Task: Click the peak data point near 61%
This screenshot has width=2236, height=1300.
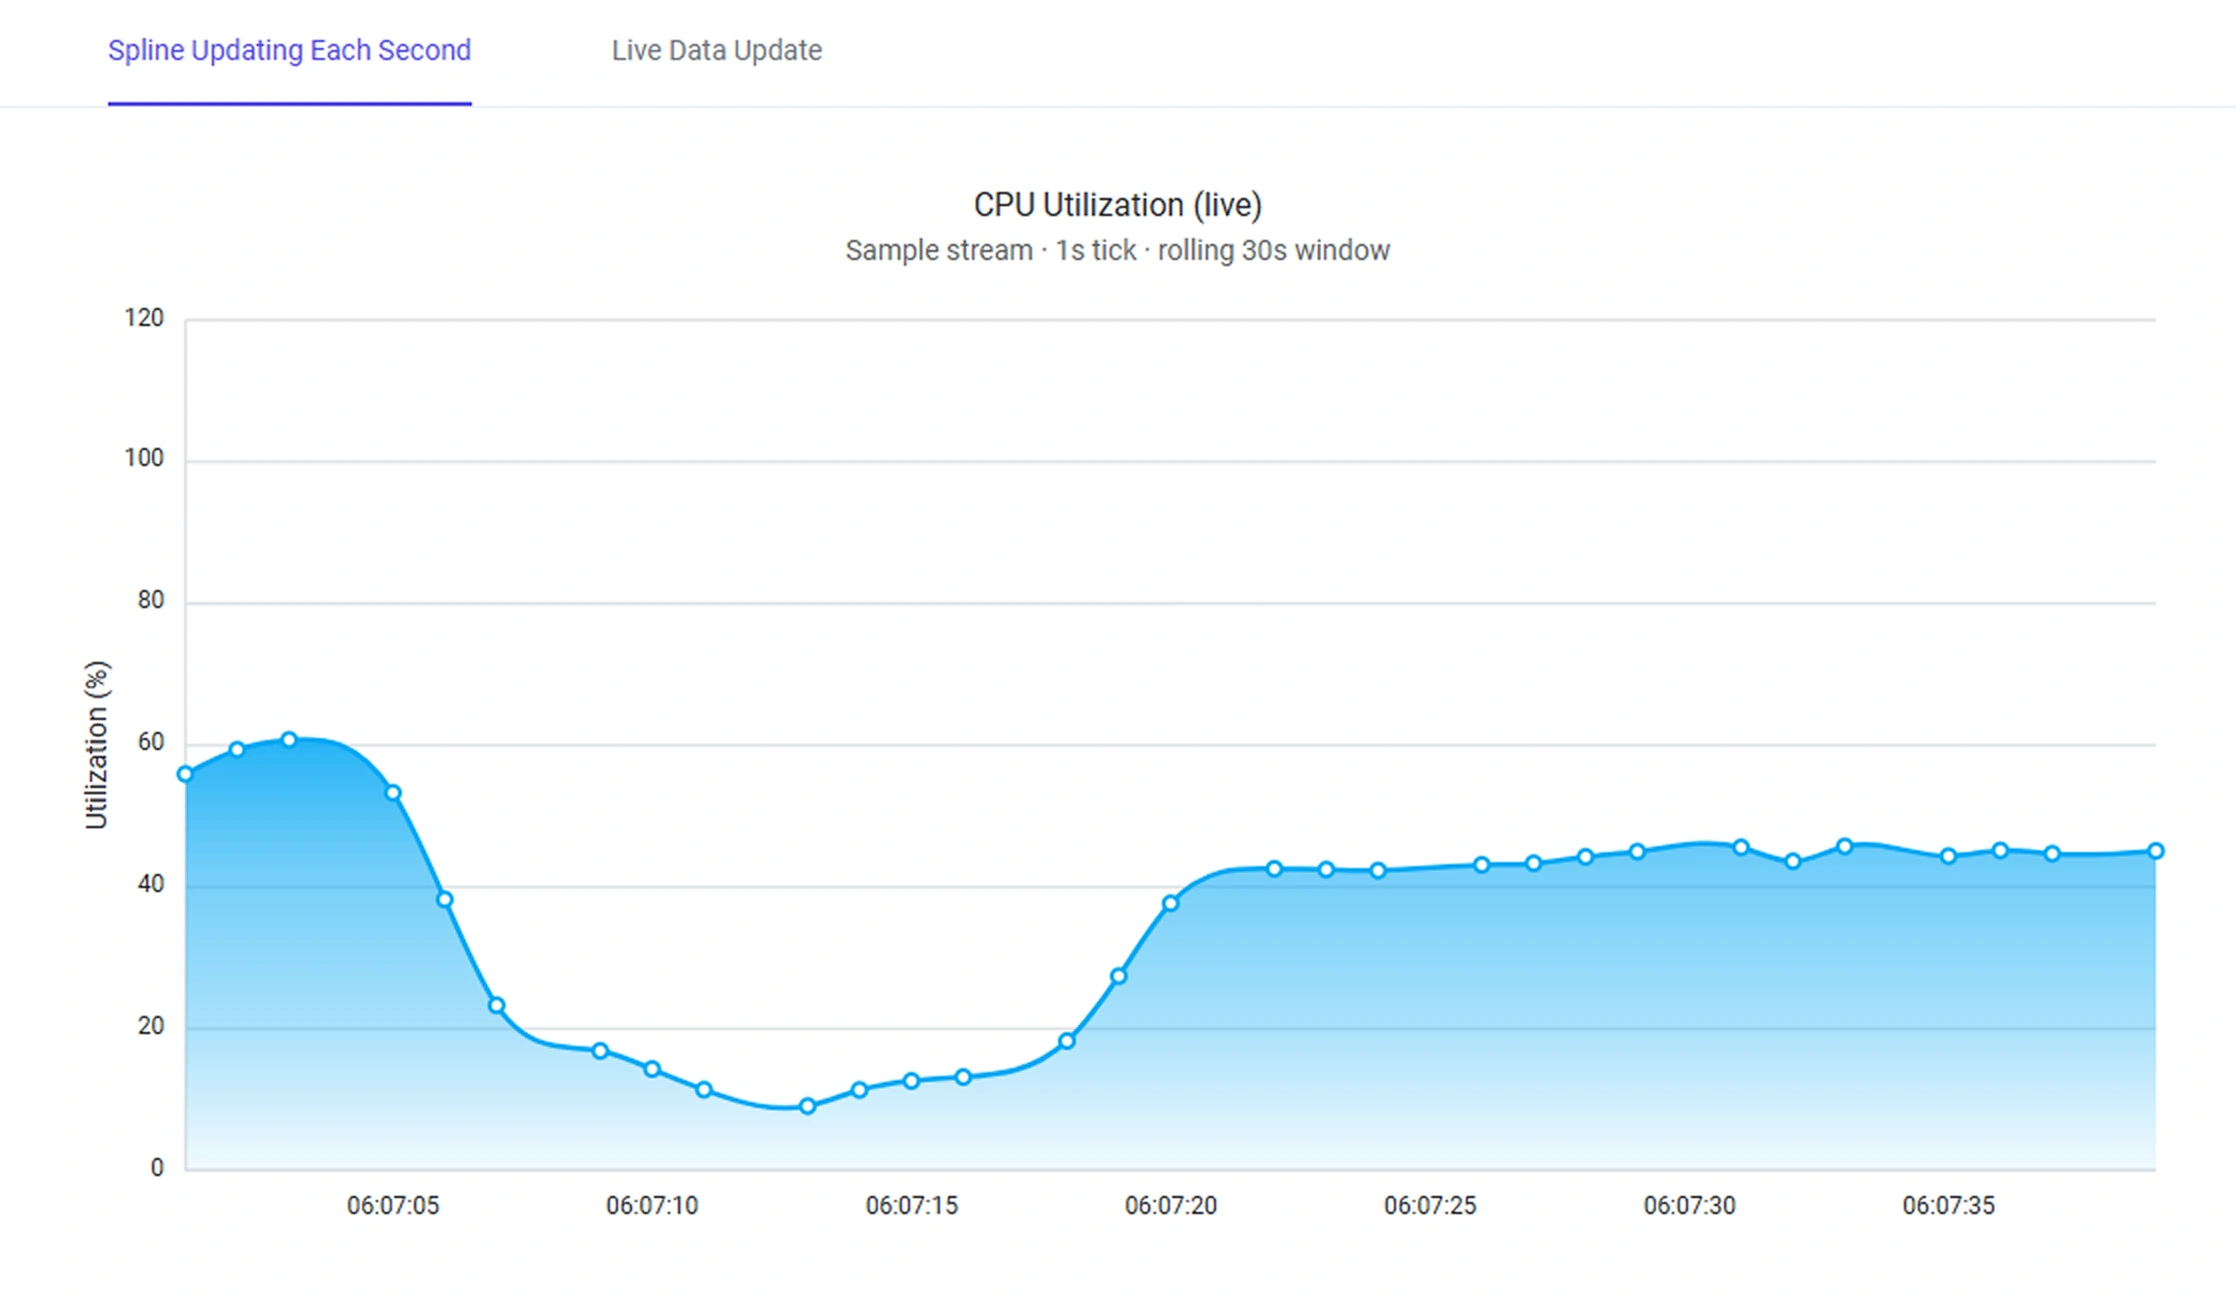Action: pos(289,740)
